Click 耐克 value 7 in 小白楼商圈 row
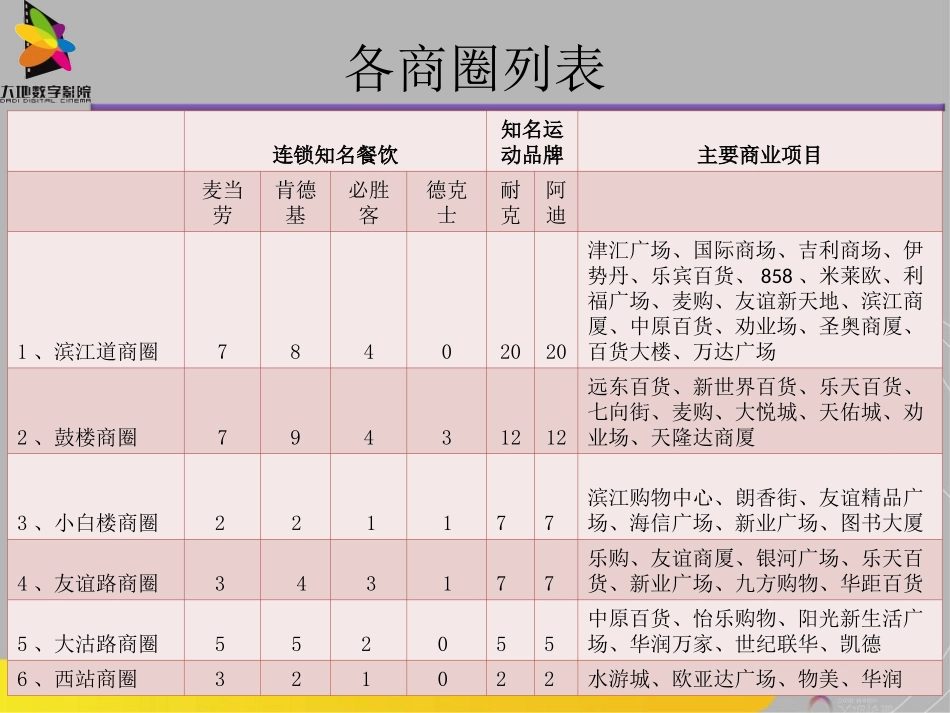Image resolution: width=950 pixels, height=713 pixels. tap(501, 523)
